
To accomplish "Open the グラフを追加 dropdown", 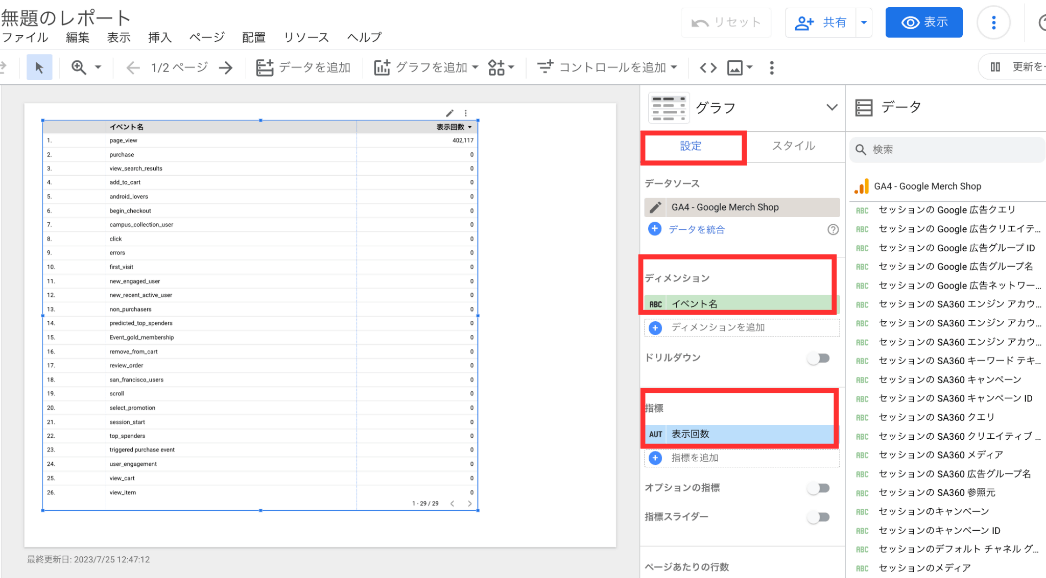I will pos(426,67).
